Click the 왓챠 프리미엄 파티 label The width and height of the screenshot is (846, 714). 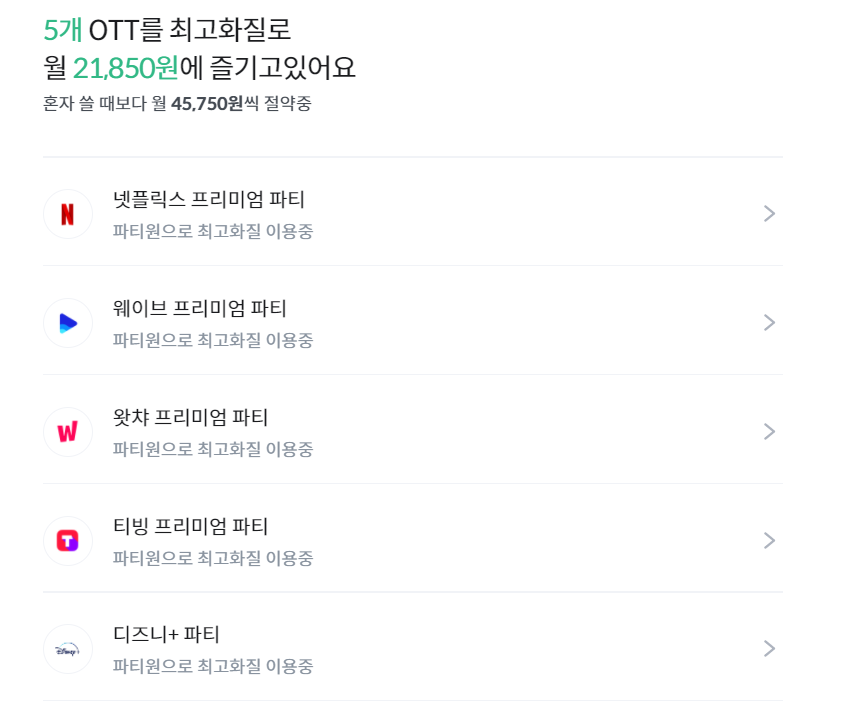point(194,418)
